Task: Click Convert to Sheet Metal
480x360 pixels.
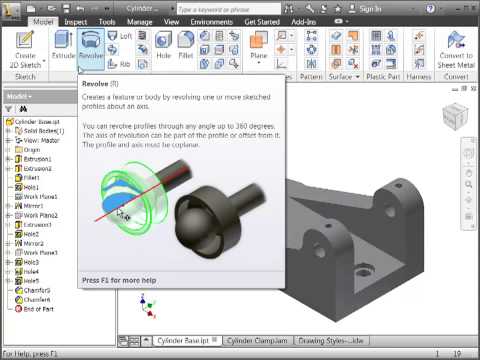Action: pos(456,50)
